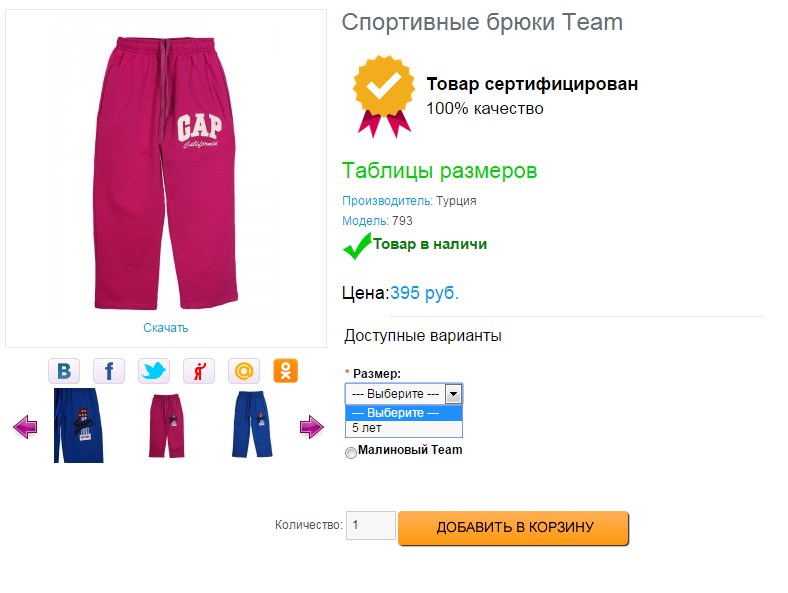Share via VKontakte icon
Screen dimensions: 788x593
pos(64,371)
